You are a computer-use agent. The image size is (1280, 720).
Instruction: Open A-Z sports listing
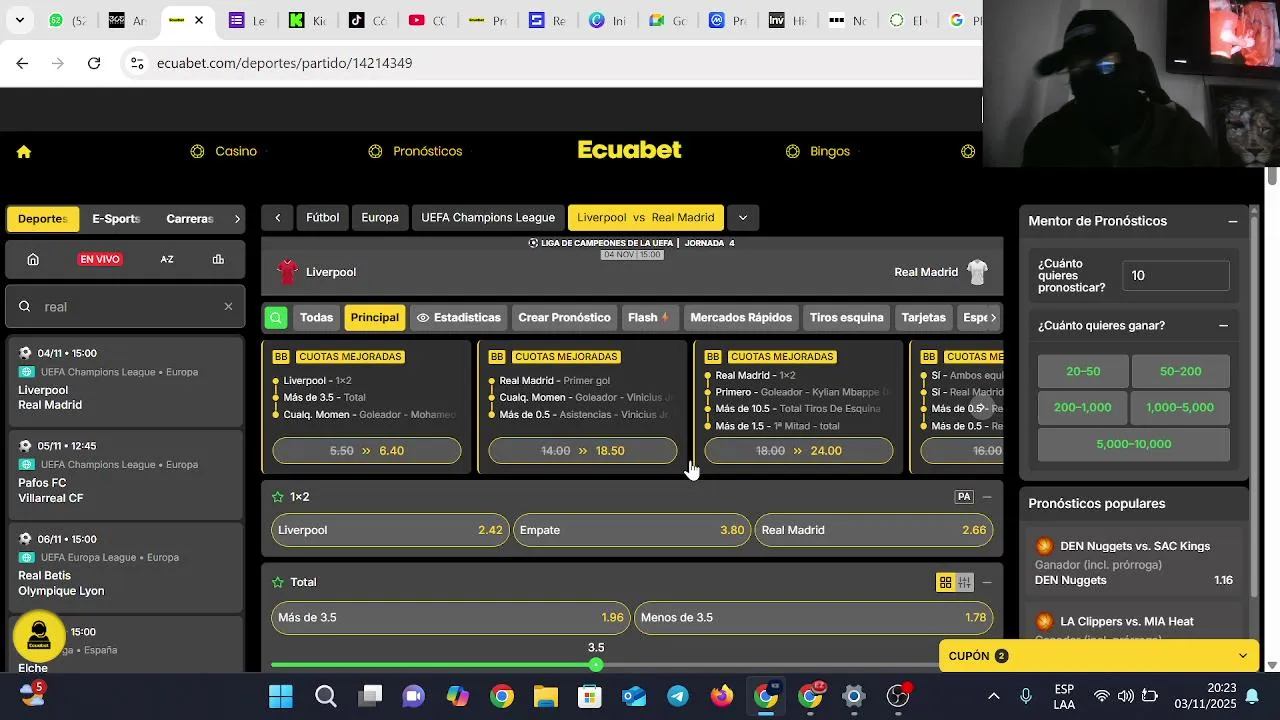pos(167,259)
